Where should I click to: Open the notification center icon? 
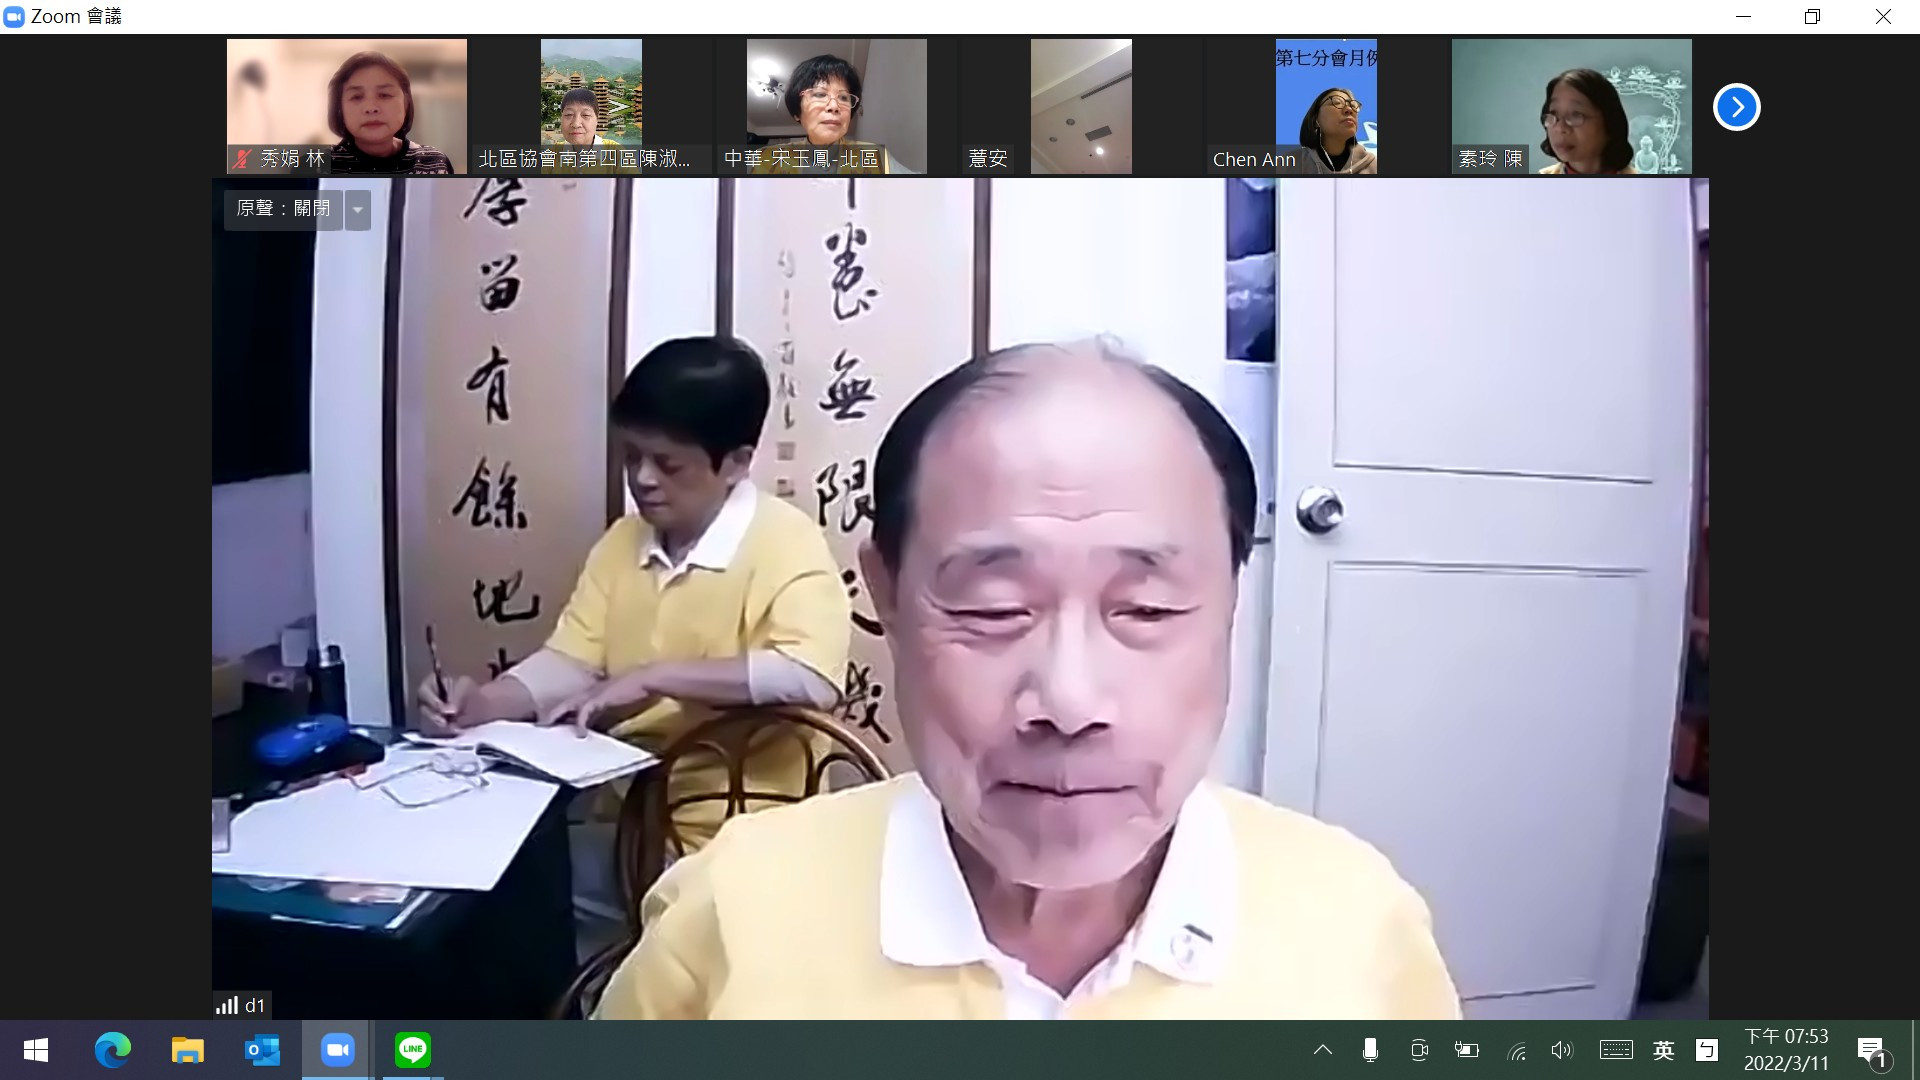1871,1050
